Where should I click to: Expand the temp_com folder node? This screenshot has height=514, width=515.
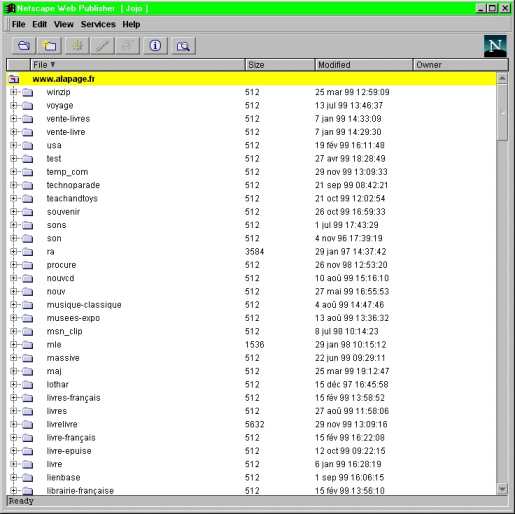pos(14,172)
